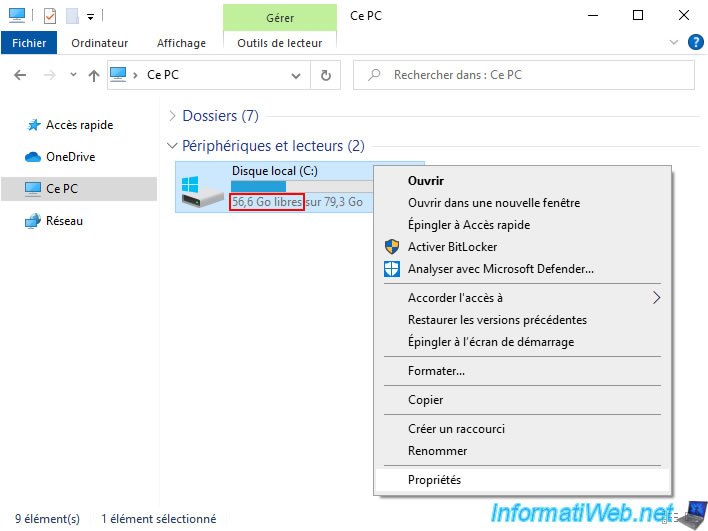708x531 pixels.
Task: Click the Disque local (C:) drive icon
Action: (x=202, y=191)
